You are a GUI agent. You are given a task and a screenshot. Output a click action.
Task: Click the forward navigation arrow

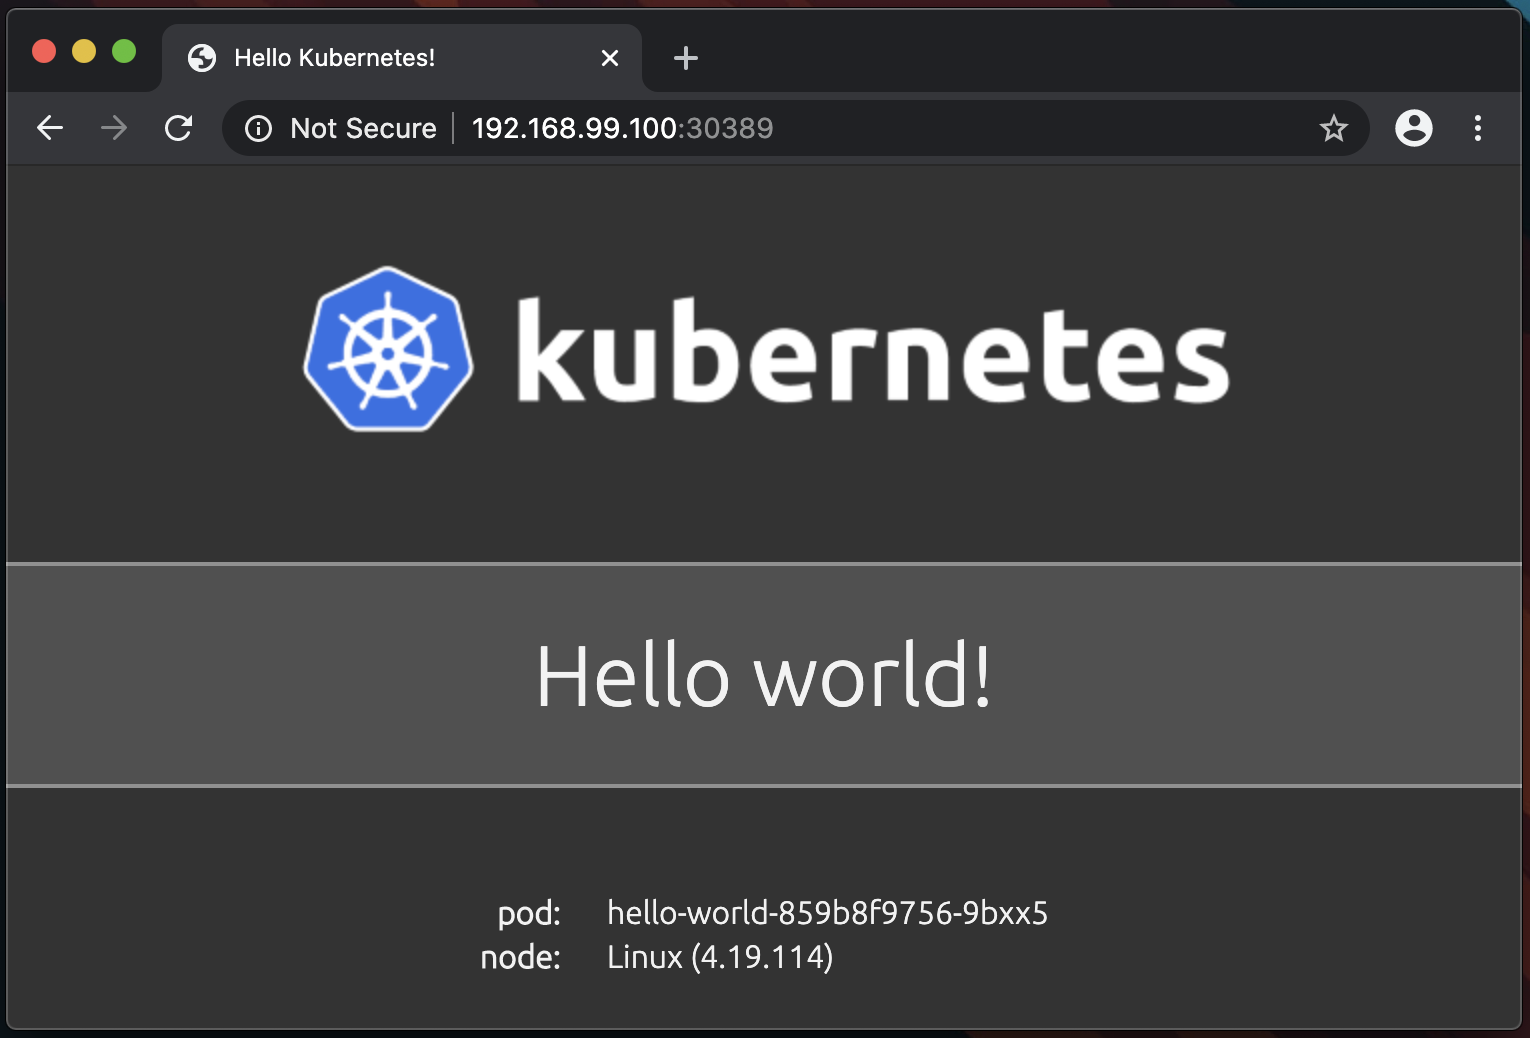pyautogui.click(x=114, y=128)
